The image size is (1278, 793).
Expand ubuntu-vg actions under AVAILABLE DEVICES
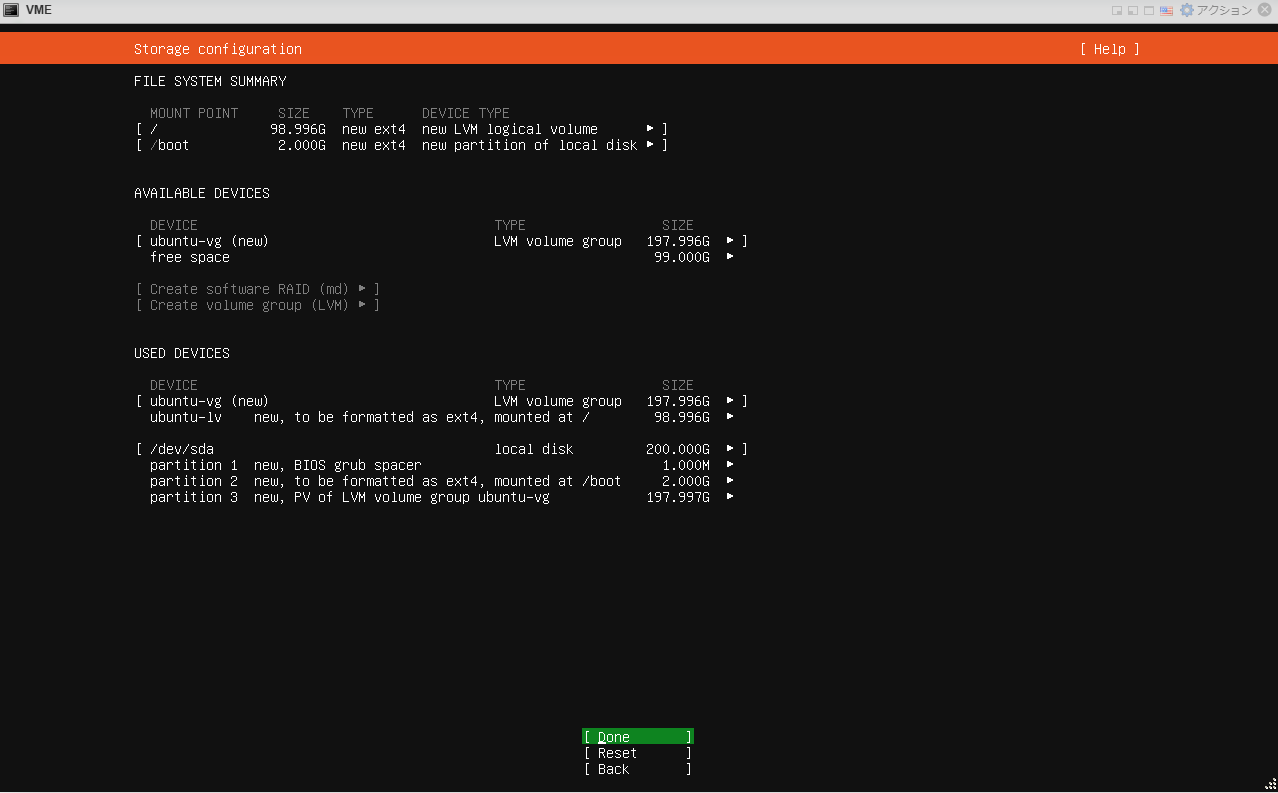[731, 241]
